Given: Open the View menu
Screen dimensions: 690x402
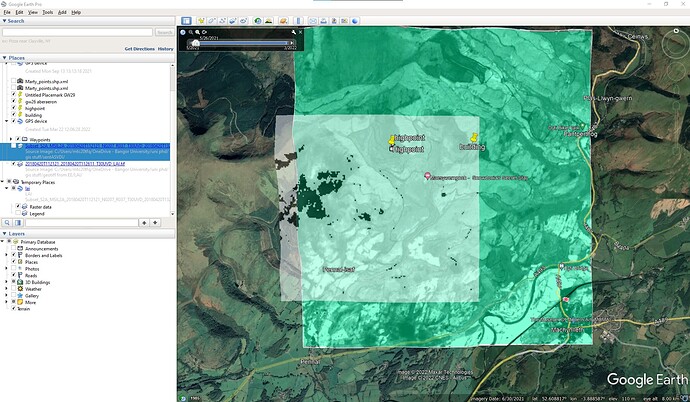Looking at the screenshot, I should (x=33, y=12).
